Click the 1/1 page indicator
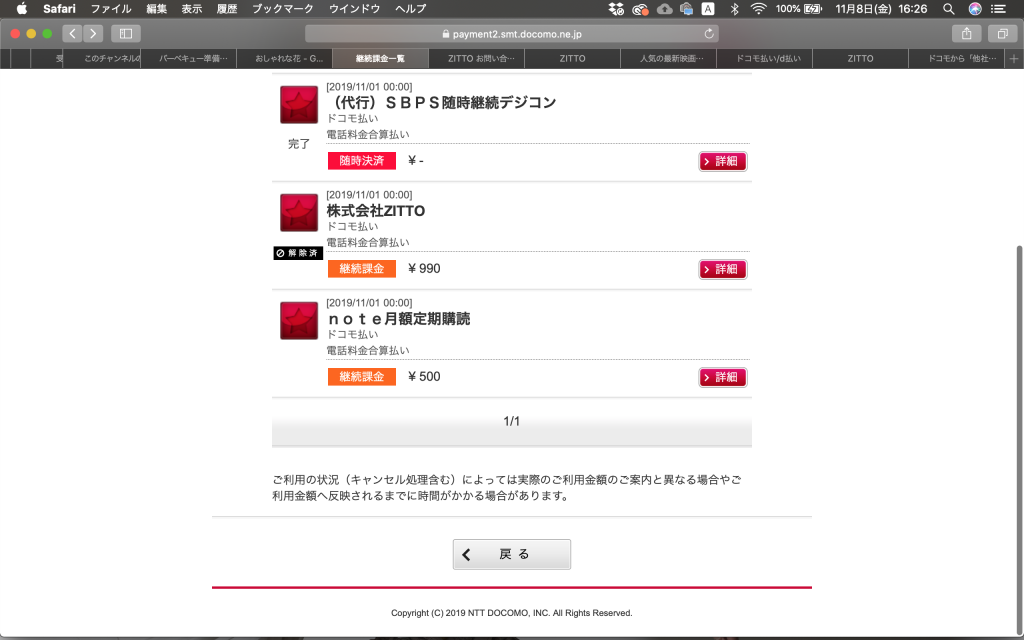This screenshot has height=640, width=1024. coord(512,421)
